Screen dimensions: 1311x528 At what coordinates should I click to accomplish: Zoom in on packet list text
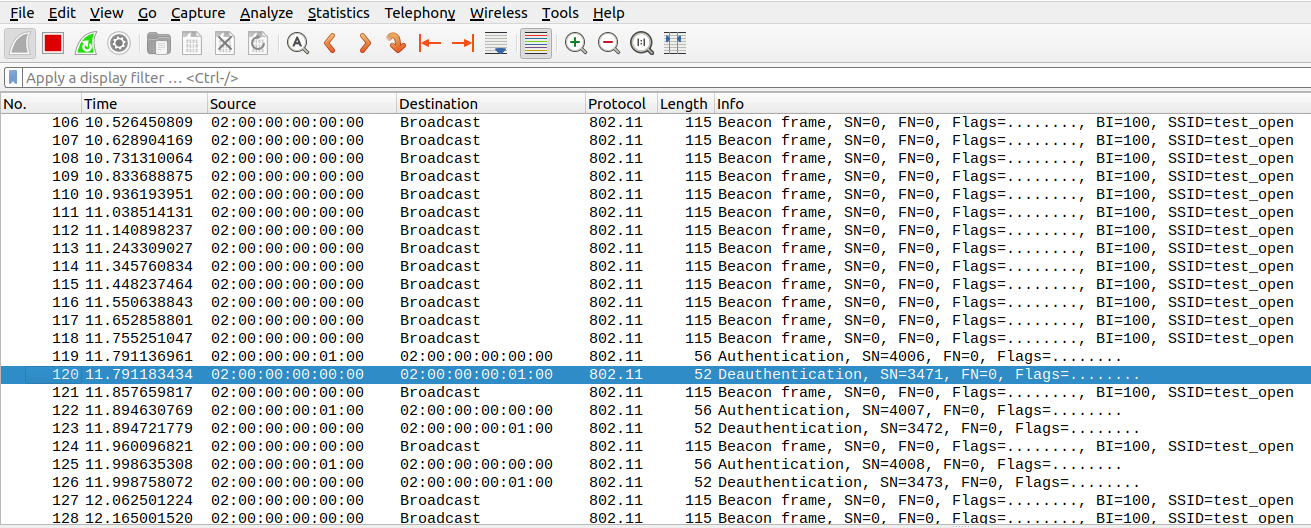point(576,43)
